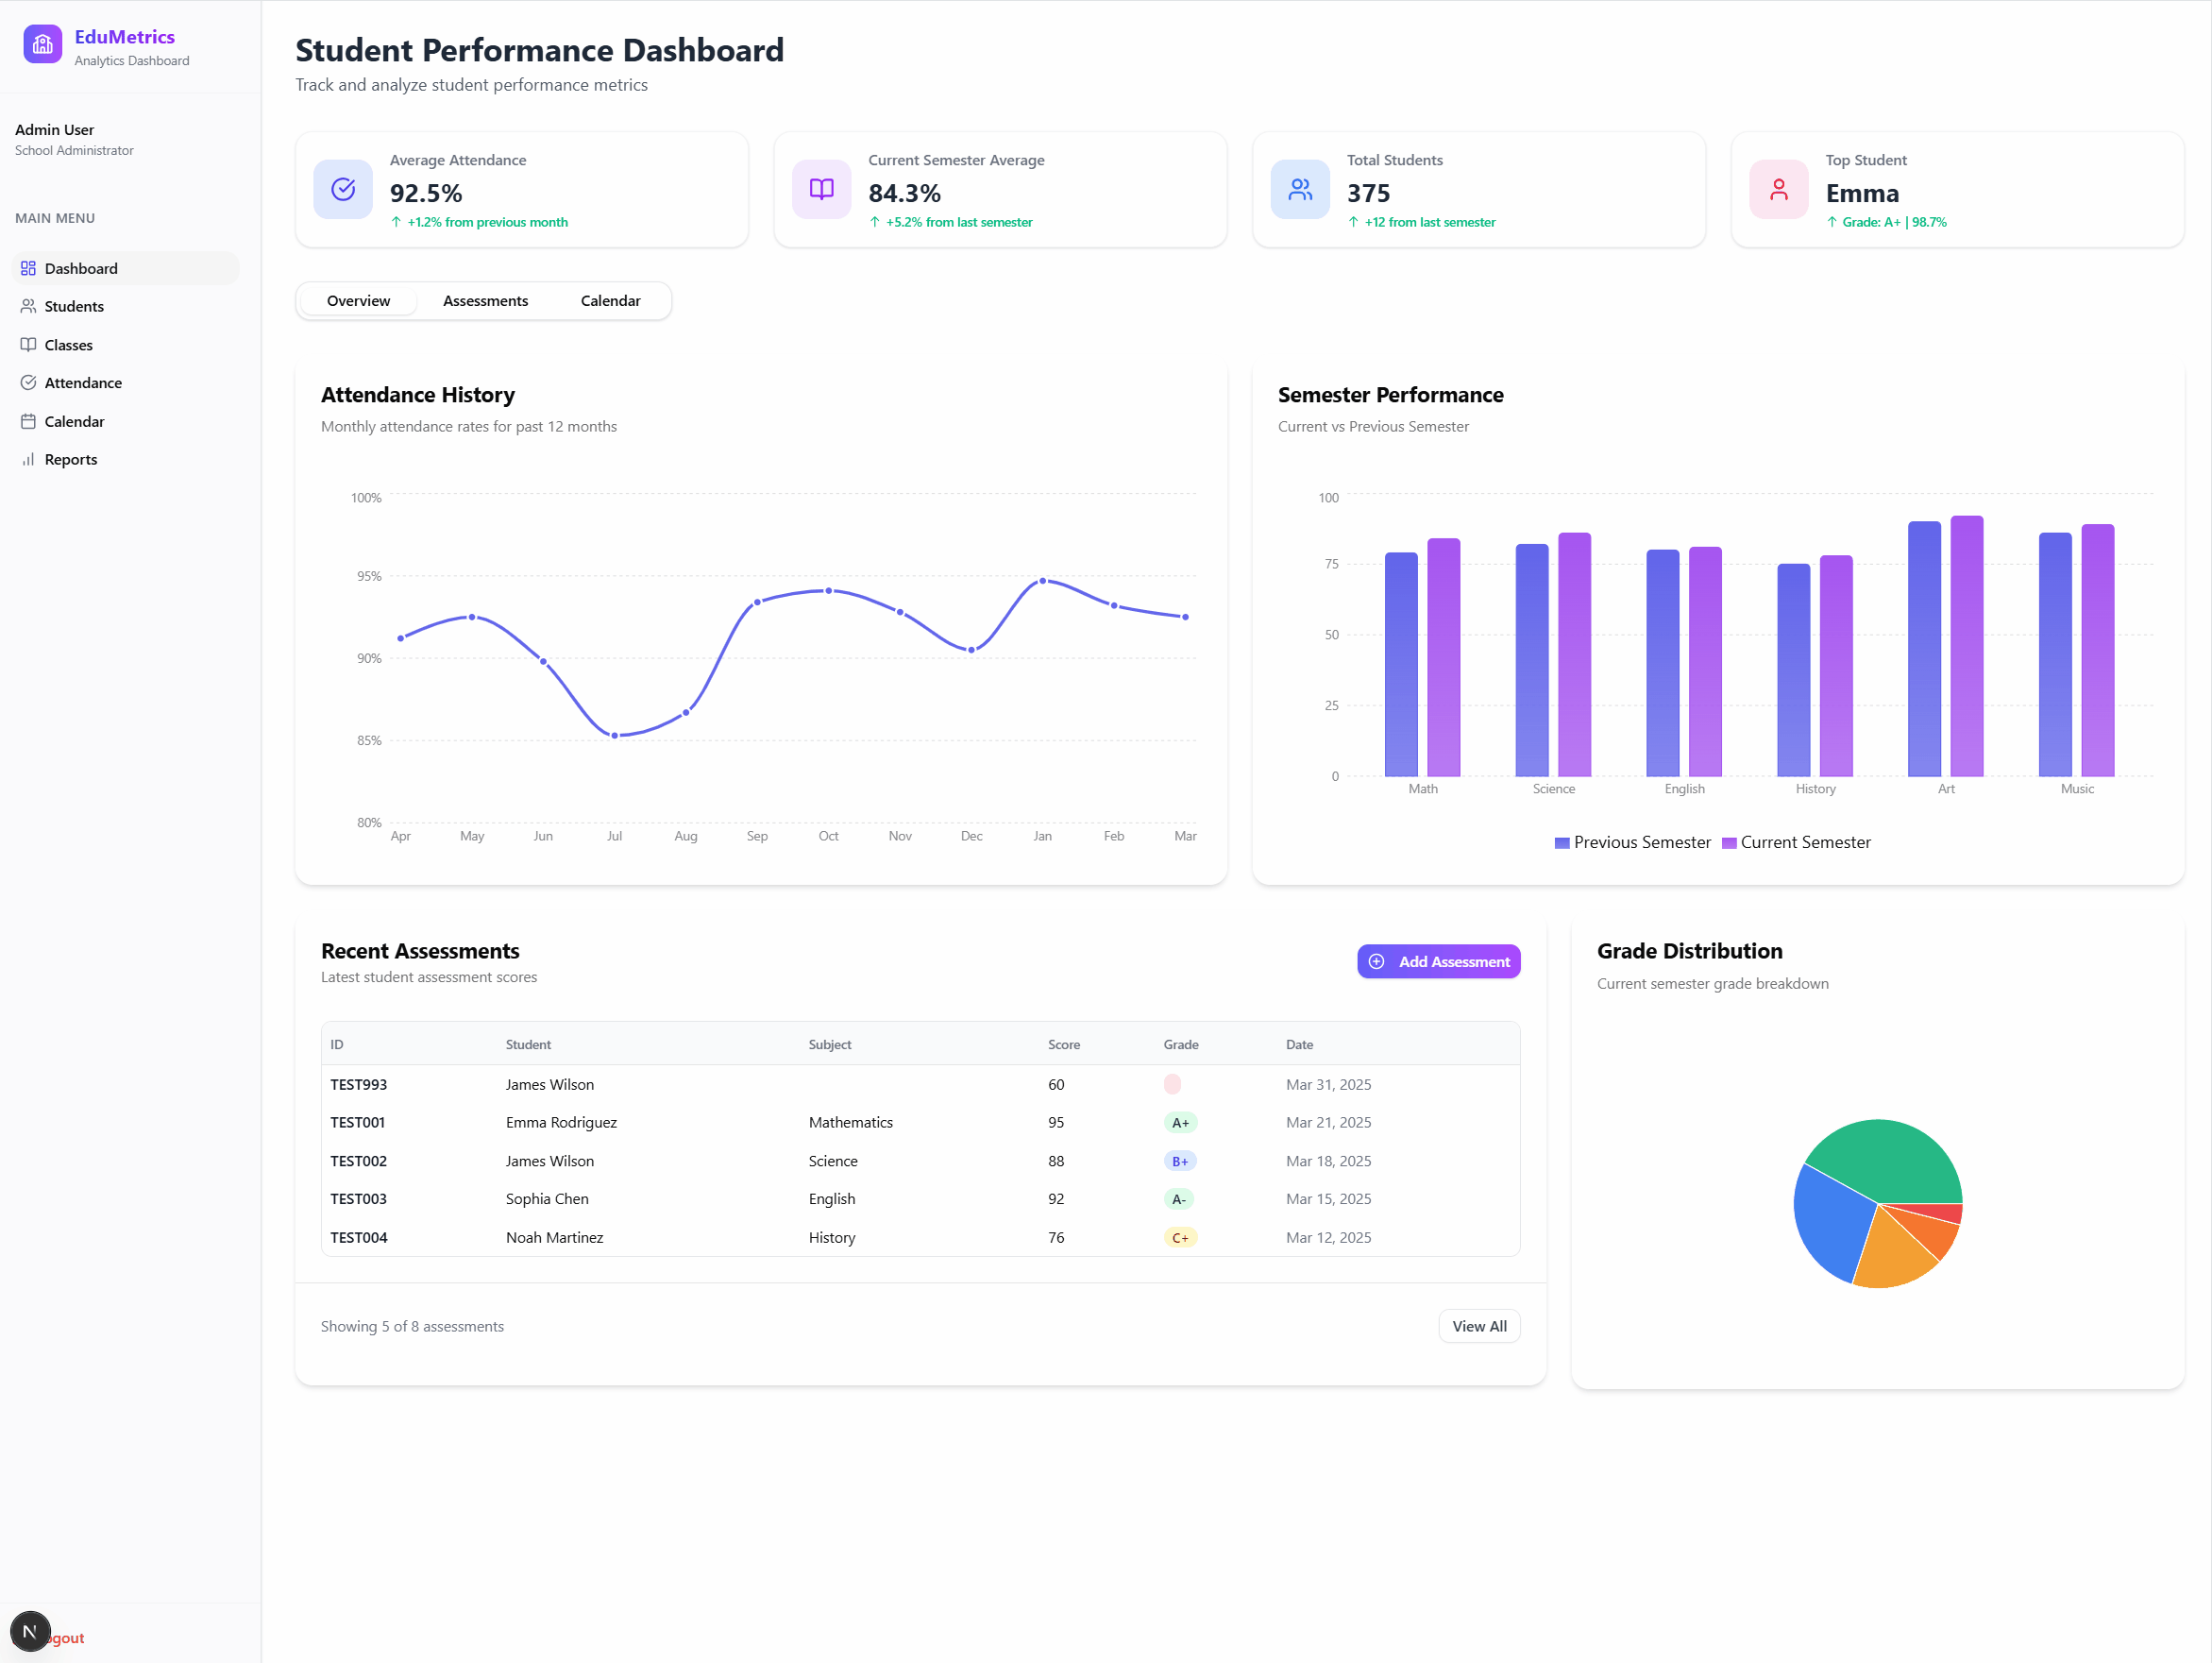The height and width of the screenshot is (1663, 2212).
Task: Click the round N badge at bottom-left
Action: 30,1631
